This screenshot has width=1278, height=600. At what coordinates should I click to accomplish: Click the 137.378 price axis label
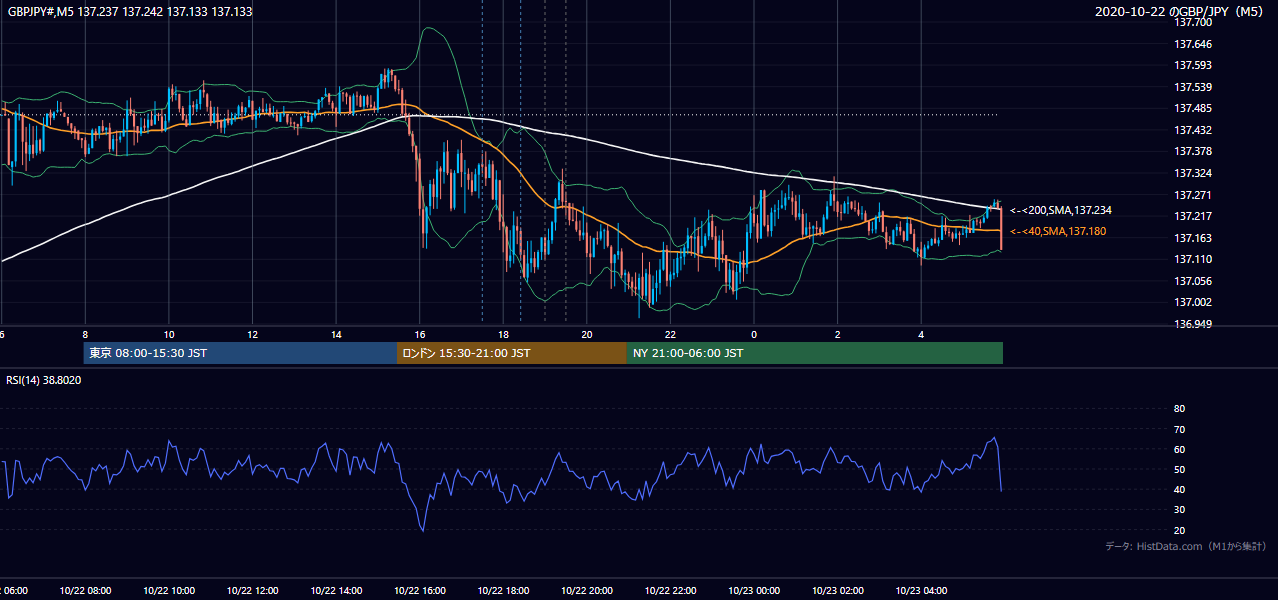coord(1194,151)
